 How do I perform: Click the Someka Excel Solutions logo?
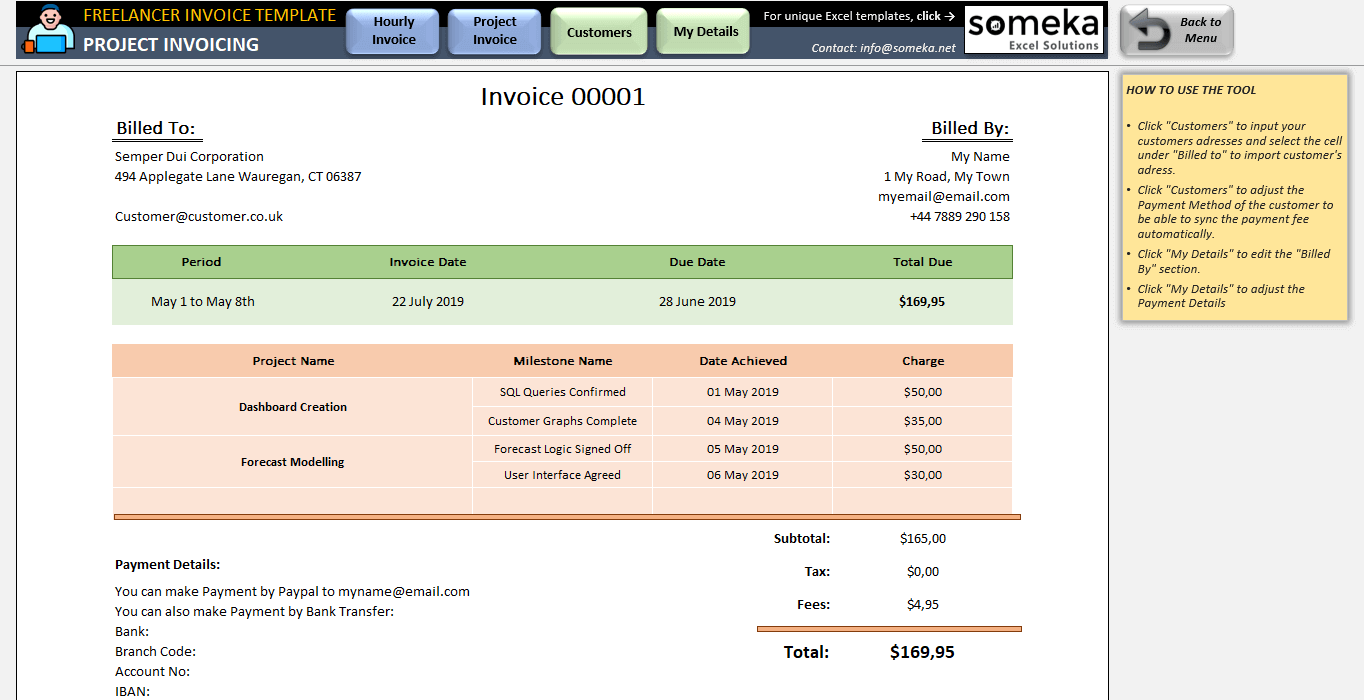click(1034, 30)
